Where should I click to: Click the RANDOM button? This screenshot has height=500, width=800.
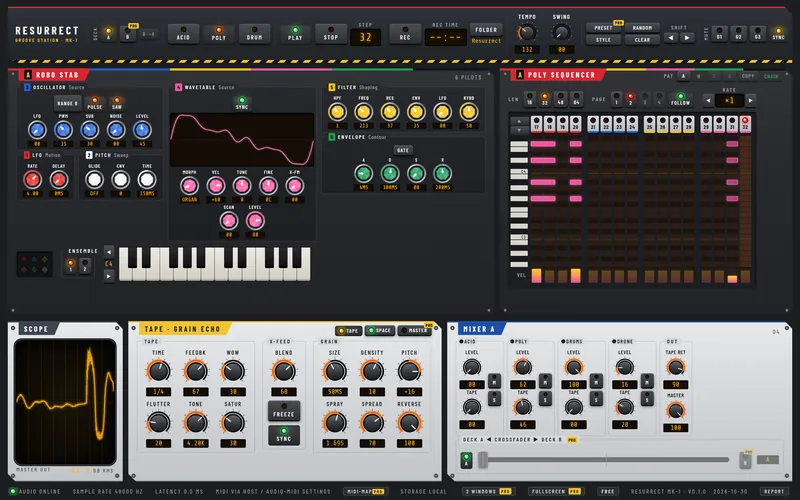(x=642, y=28)
